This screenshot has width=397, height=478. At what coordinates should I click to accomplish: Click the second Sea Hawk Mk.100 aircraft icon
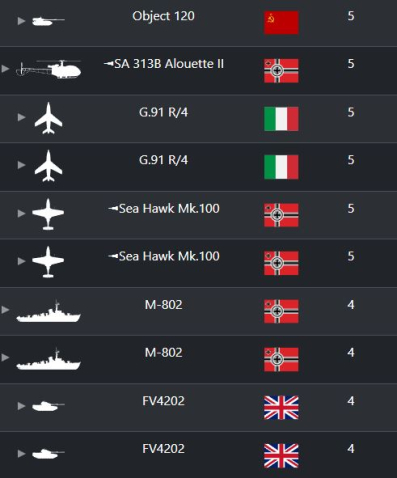(x=48, y=262)
